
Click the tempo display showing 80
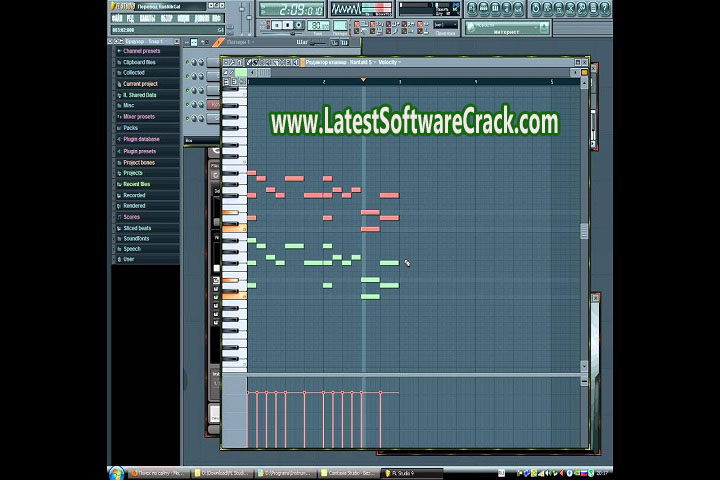tap(318, 26)
